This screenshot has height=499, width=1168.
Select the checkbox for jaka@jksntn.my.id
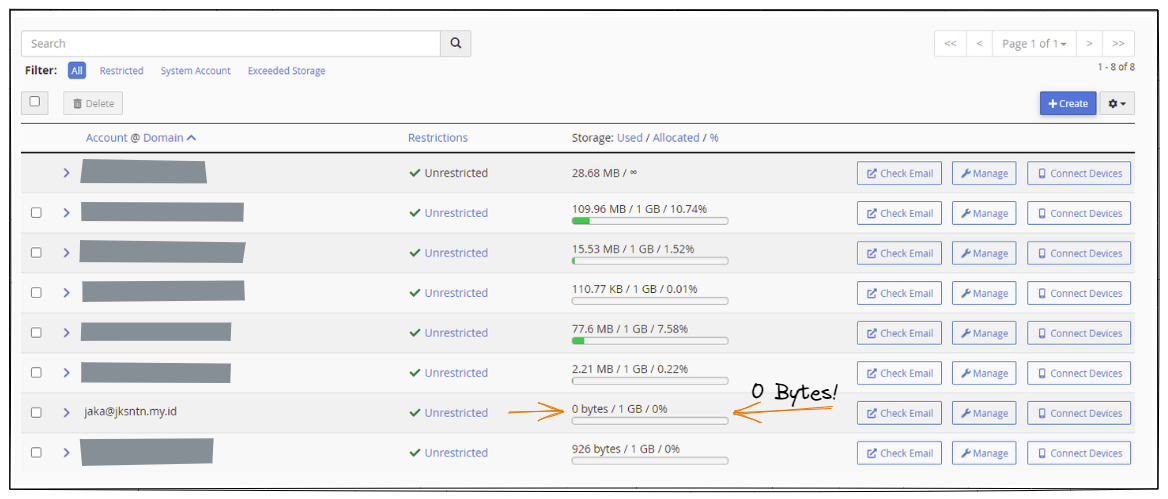(36, 413)
